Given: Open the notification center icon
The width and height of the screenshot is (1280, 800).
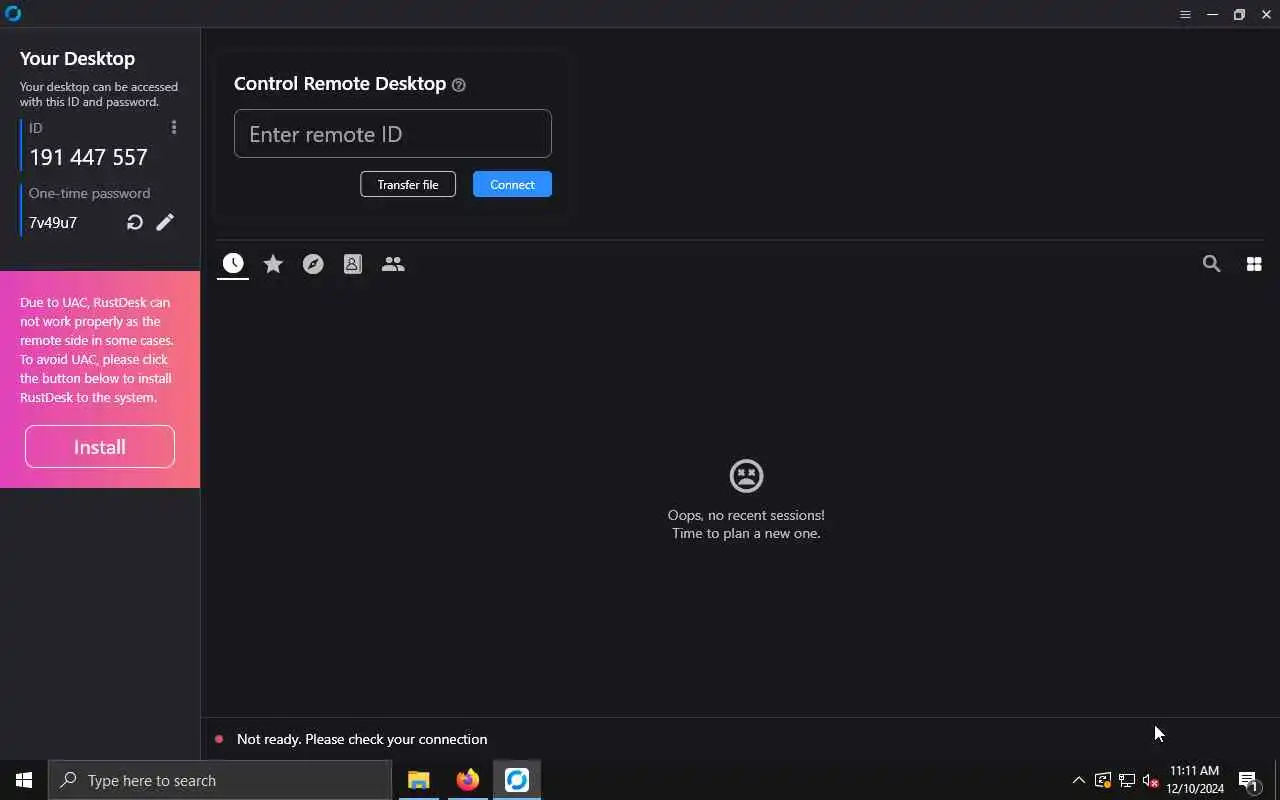Looking at the screenshot, I should pos(1248,781).
